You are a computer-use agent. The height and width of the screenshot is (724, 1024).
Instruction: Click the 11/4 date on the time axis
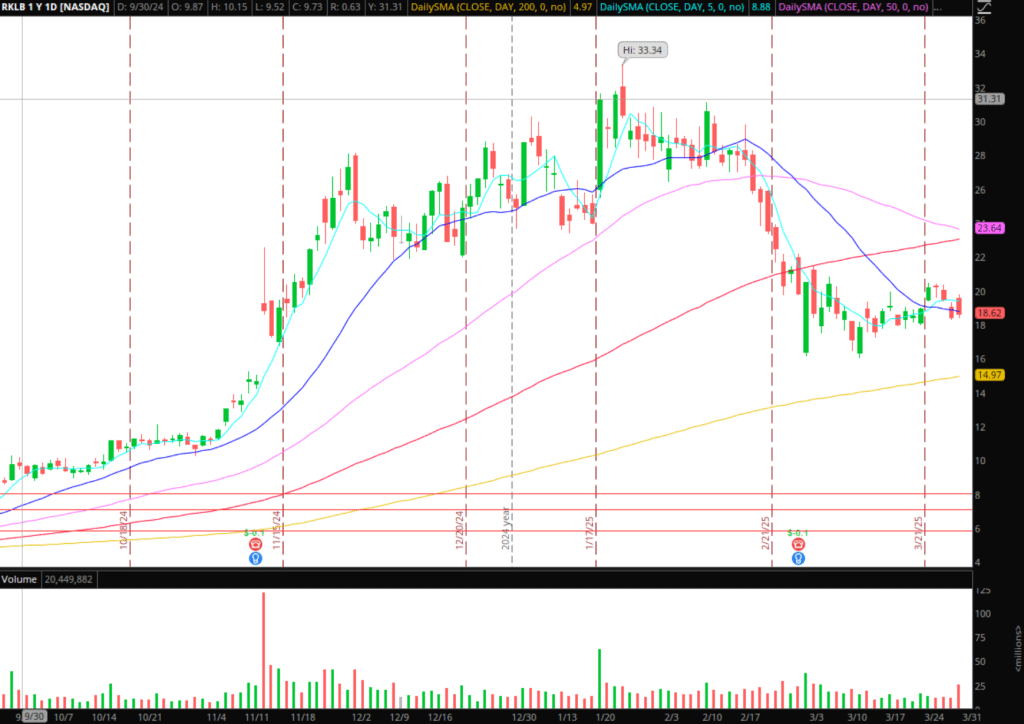pos(216,717)
